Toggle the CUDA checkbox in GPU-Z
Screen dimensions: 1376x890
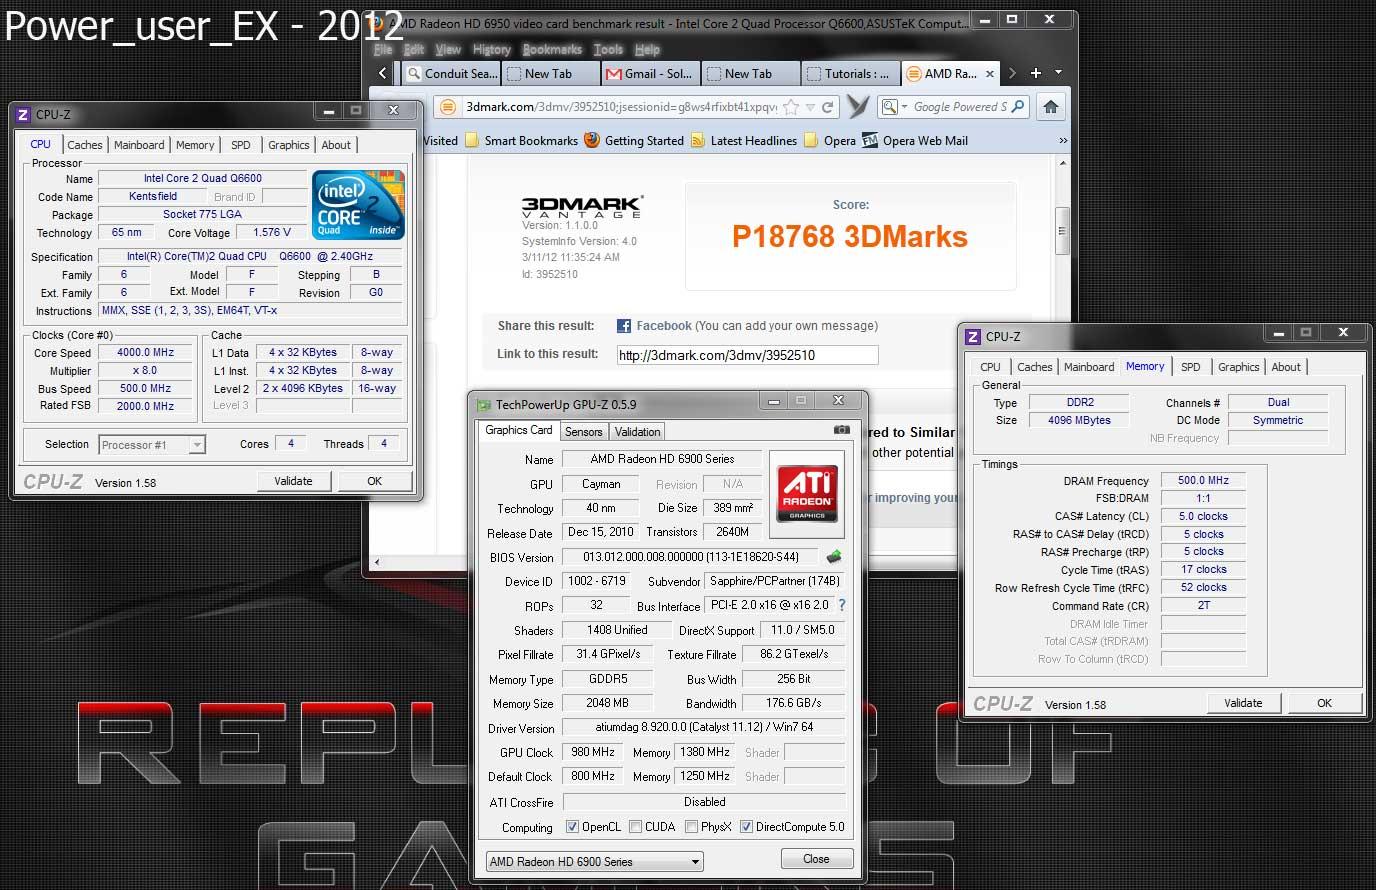[635, 827]
